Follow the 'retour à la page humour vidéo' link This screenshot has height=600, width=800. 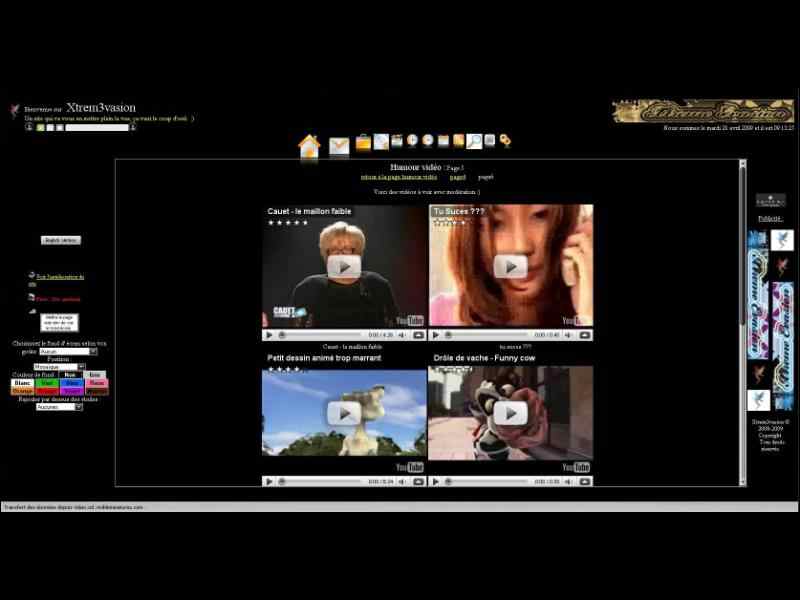pos(398,177)
